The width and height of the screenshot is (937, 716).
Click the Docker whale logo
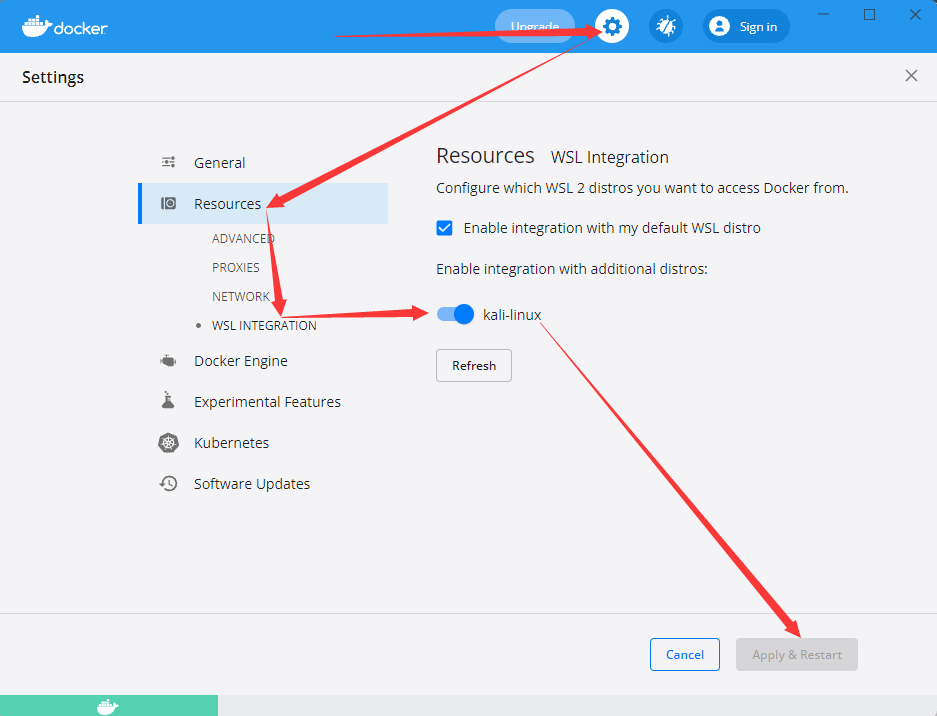tap(37, 26)
